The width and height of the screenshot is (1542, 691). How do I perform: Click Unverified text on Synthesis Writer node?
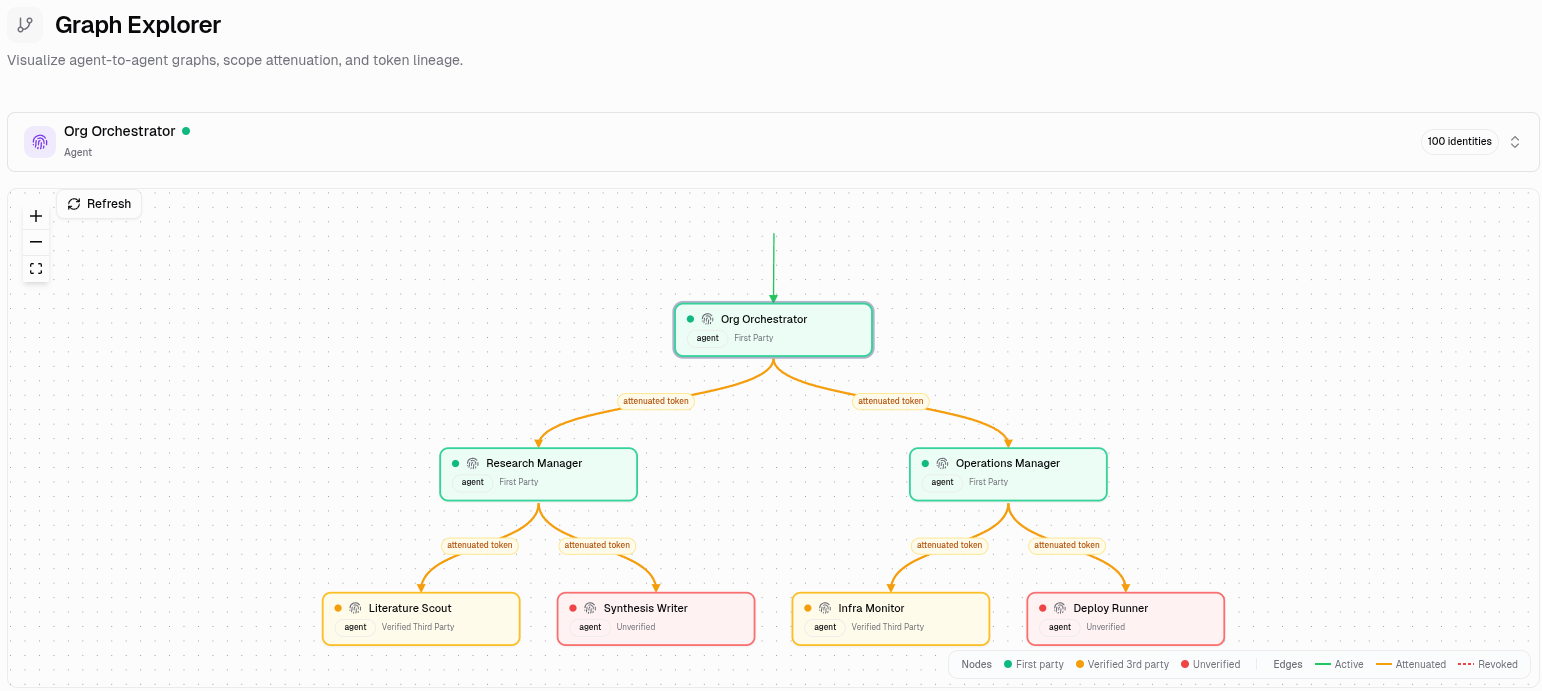636,627
